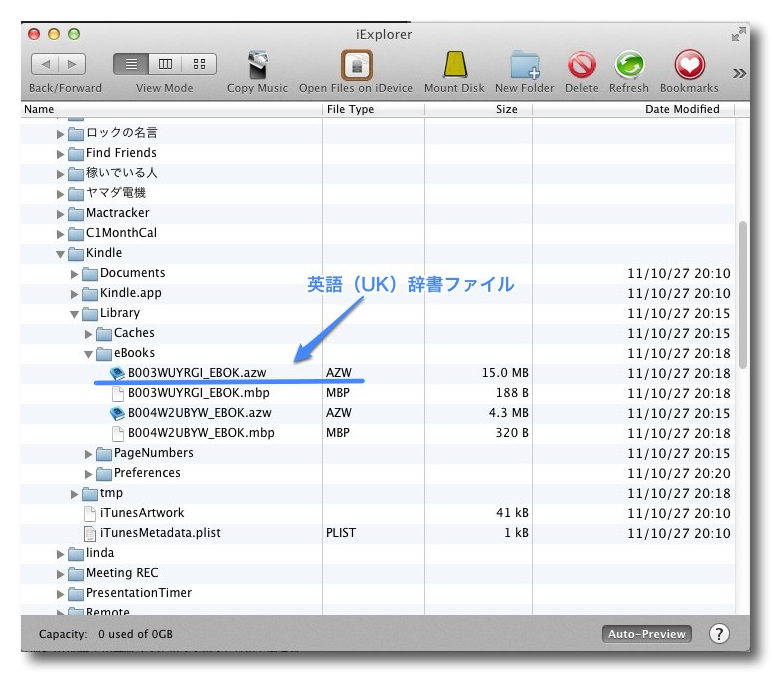Expand the Caches folder
The height and width of the screenshot is (673, 771).
click(x=88, y=334)
